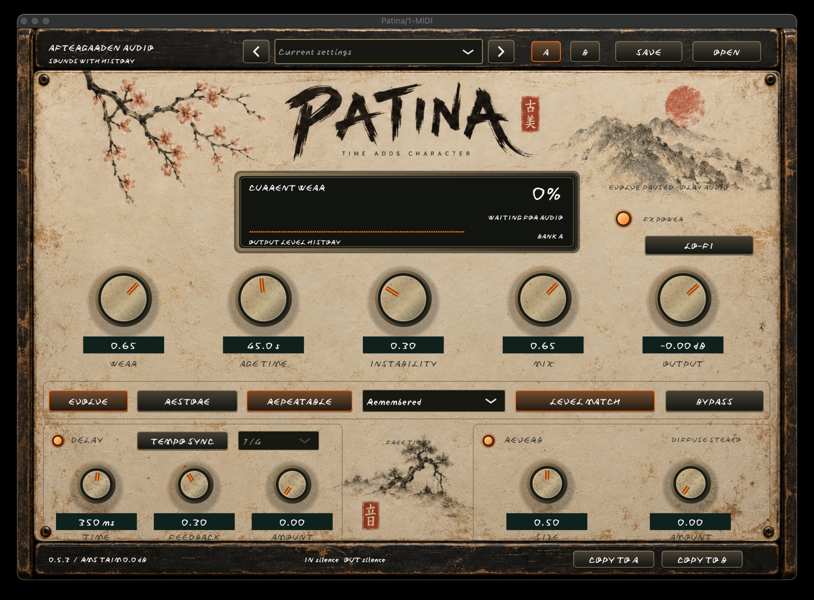Go to the next preset with the right arrow

(501, 52)
